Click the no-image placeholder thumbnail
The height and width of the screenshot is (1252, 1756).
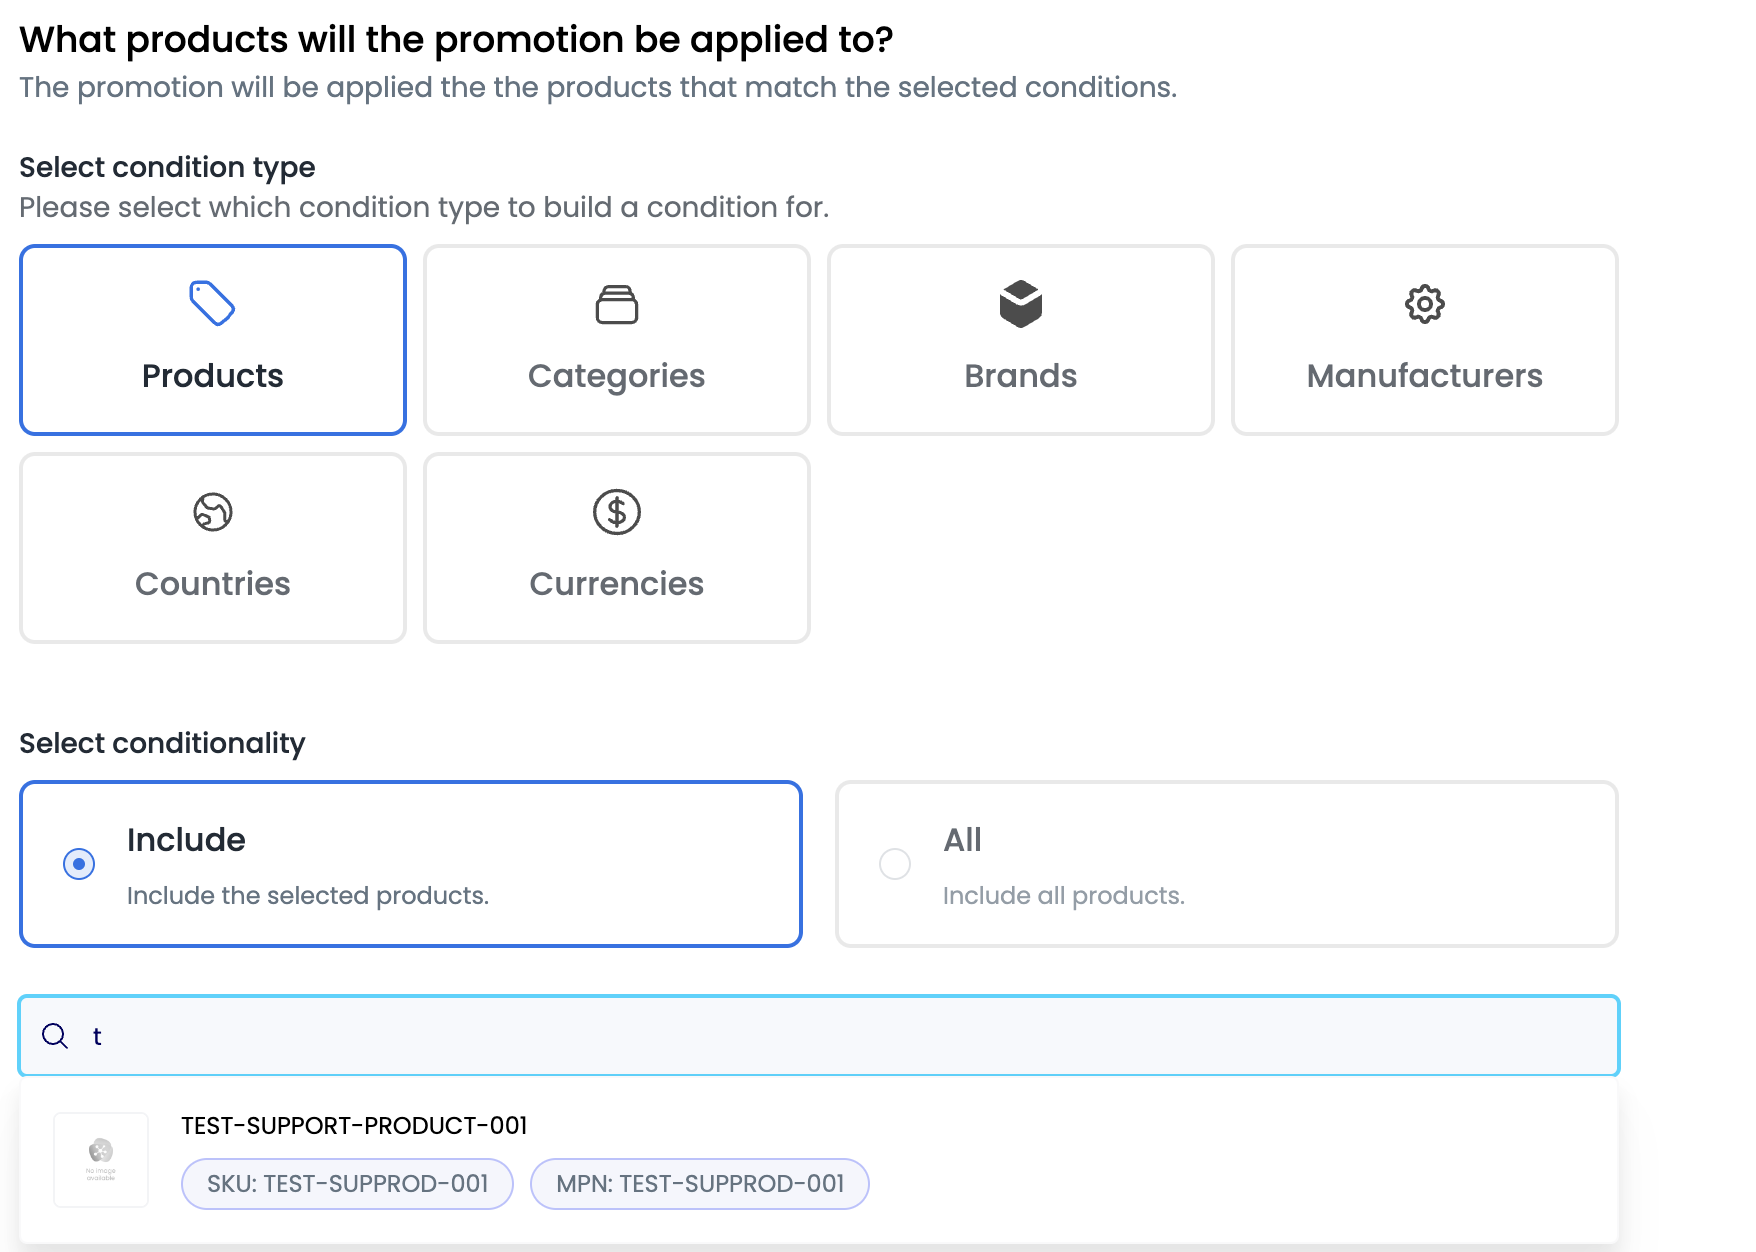click(x=101, y=1160)
